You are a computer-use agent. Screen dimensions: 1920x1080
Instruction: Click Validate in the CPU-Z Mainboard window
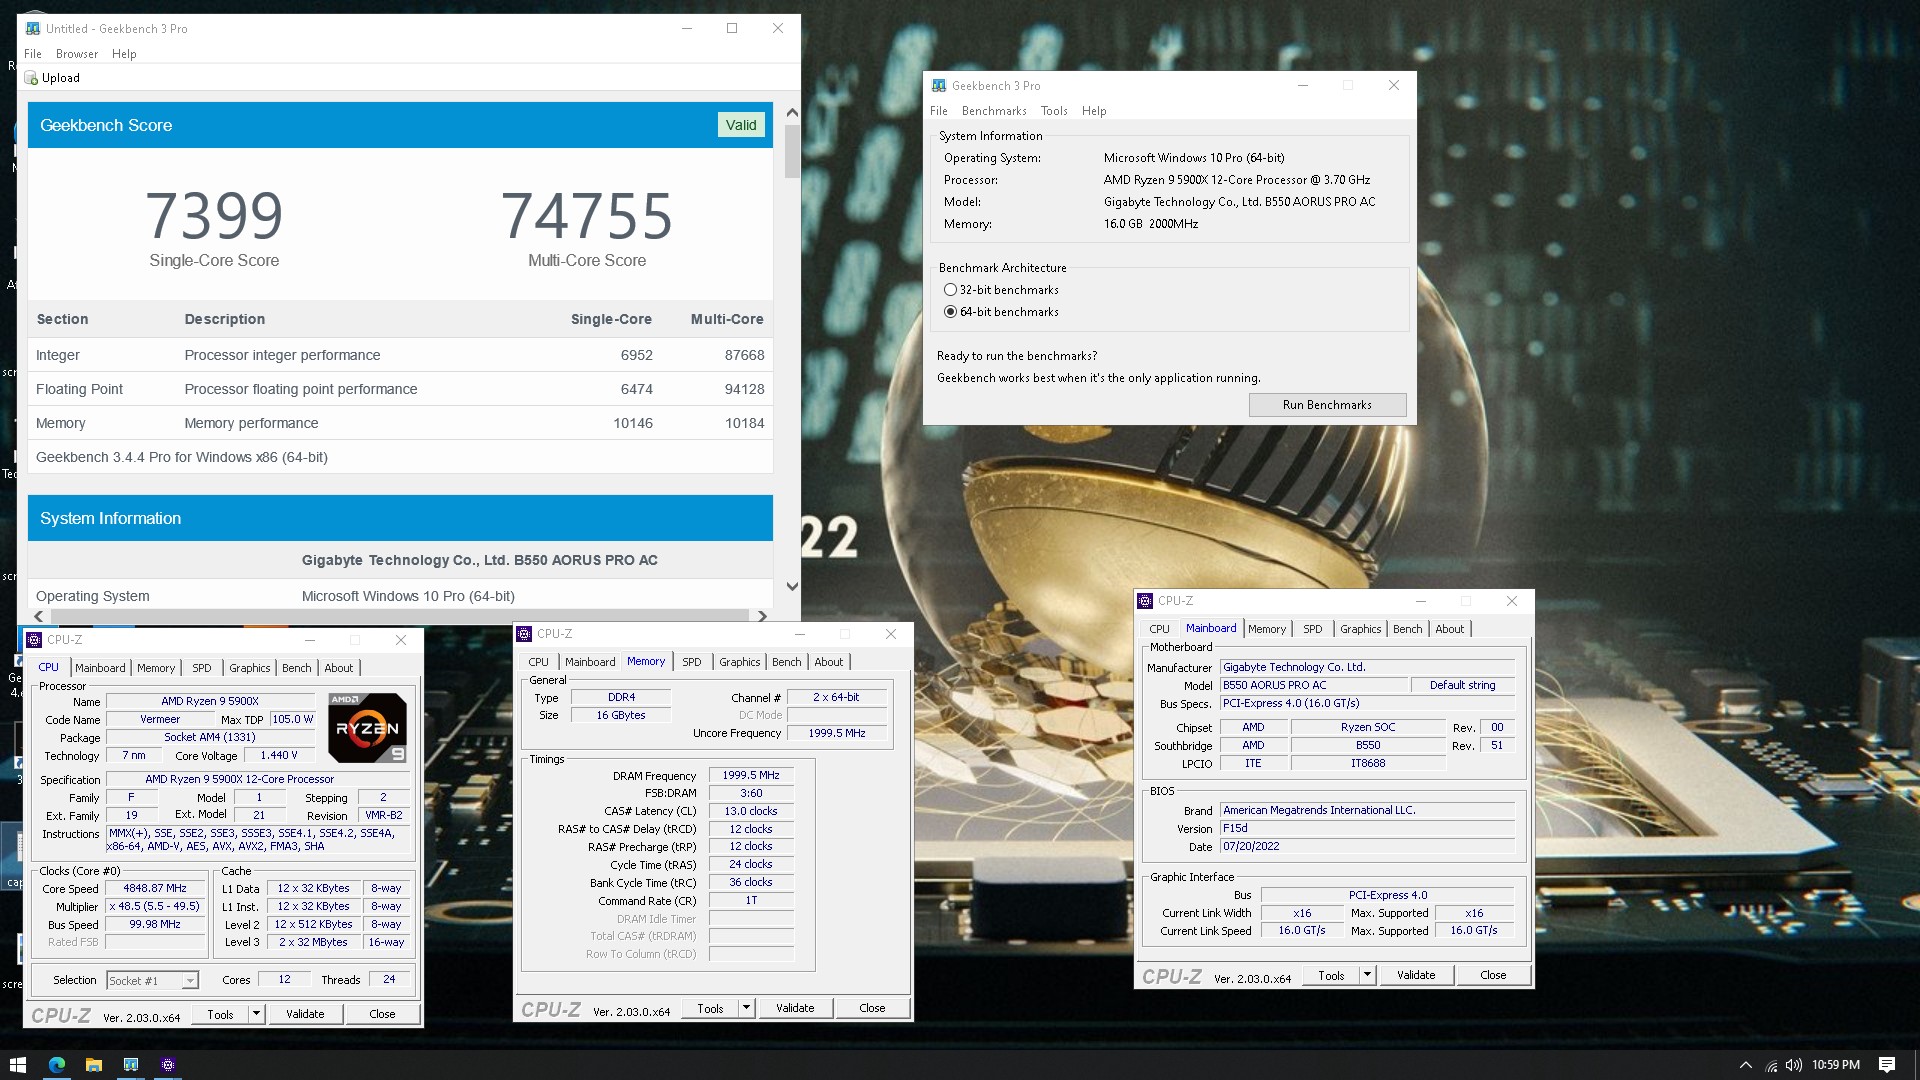(x=1416, y=975)
